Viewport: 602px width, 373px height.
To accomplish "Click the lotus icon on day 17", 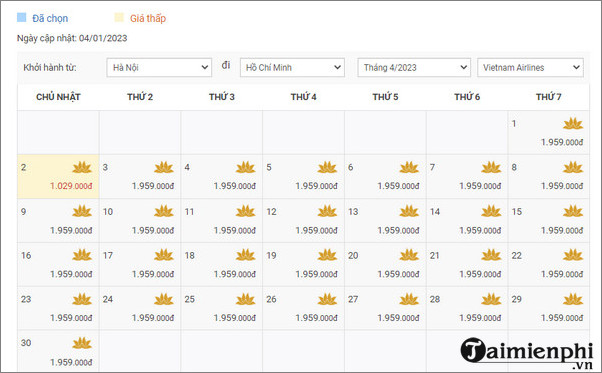I will 164,255.
